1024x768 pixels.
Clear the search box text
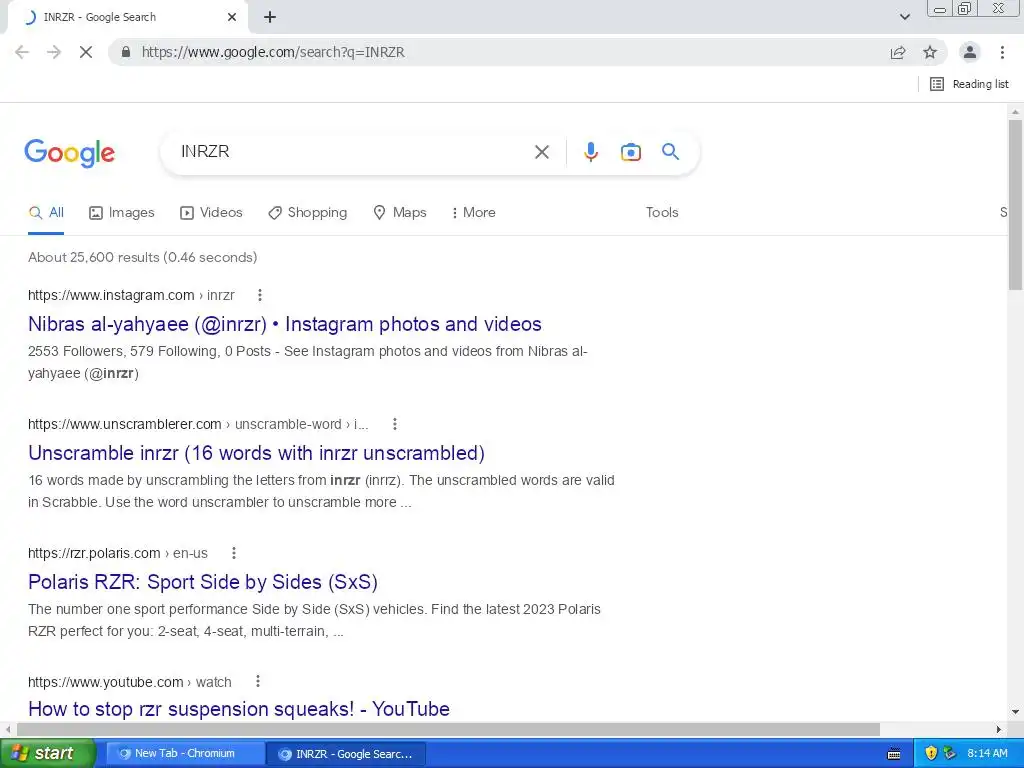pos(541,152)
